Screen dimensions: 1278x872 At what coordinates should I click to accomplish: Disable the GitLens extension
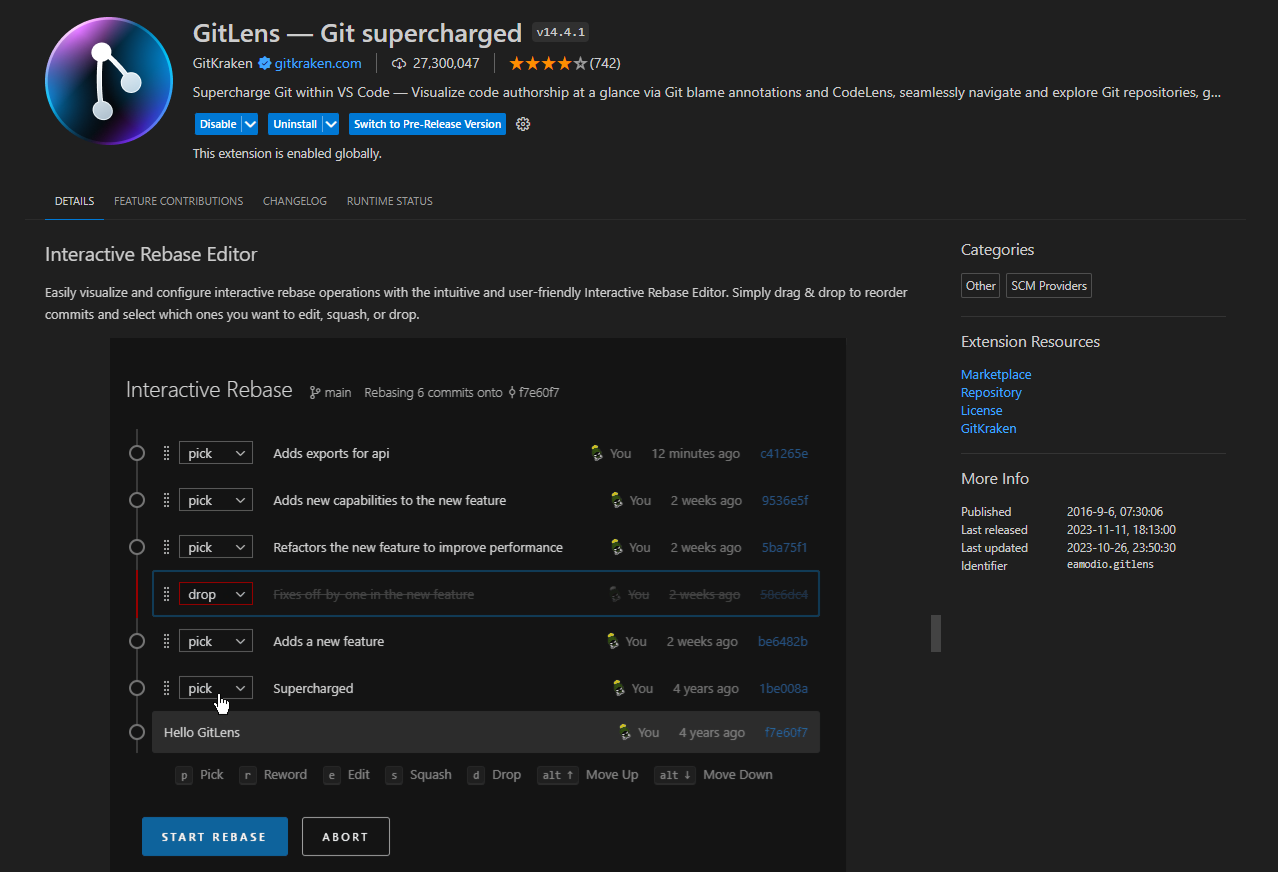218,124
